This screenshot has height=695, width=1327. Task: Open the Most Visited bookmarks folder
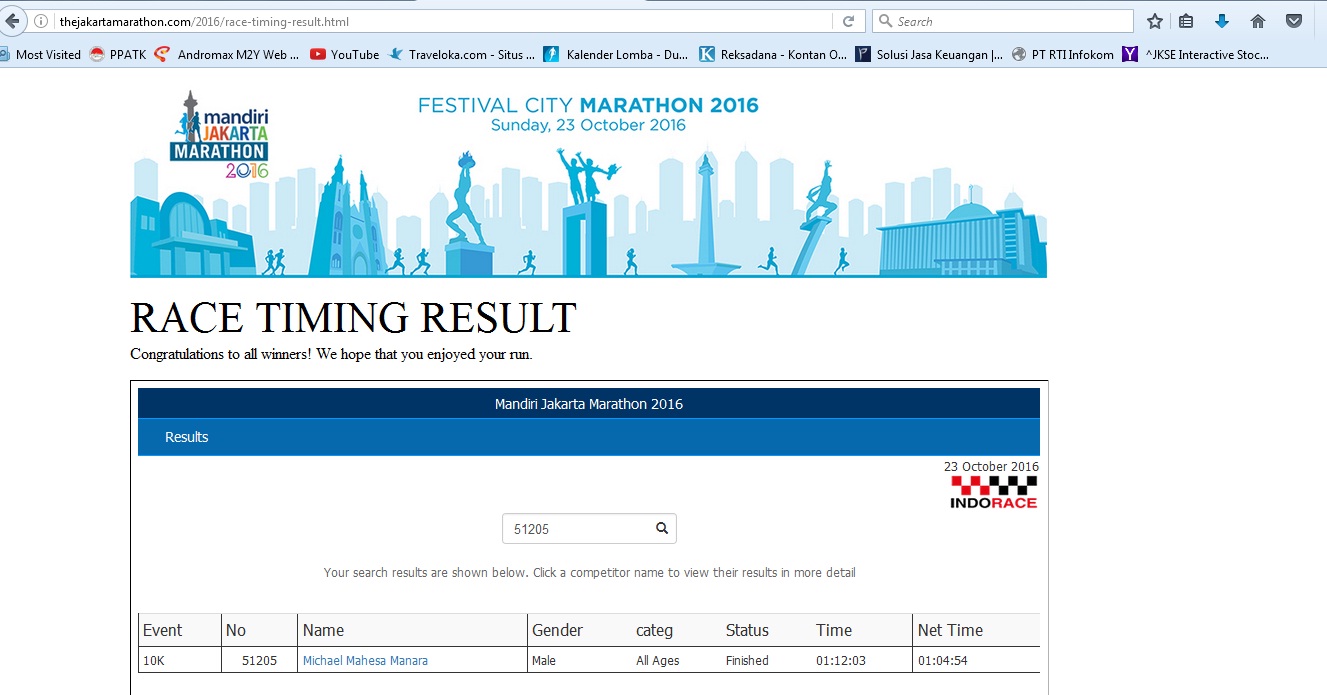41,55
